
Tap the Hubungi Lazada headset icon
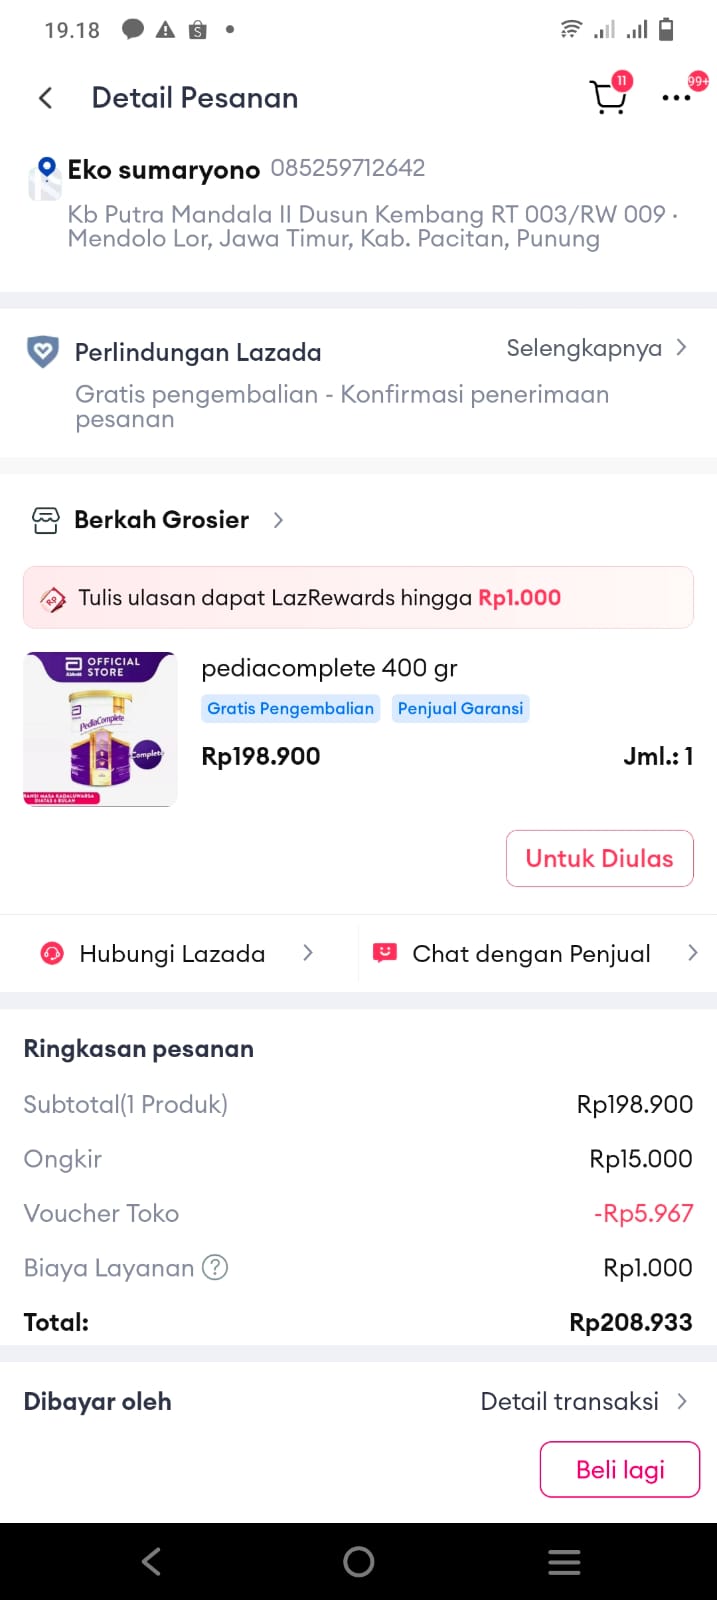pyautogui.click(x=51, y=954)
